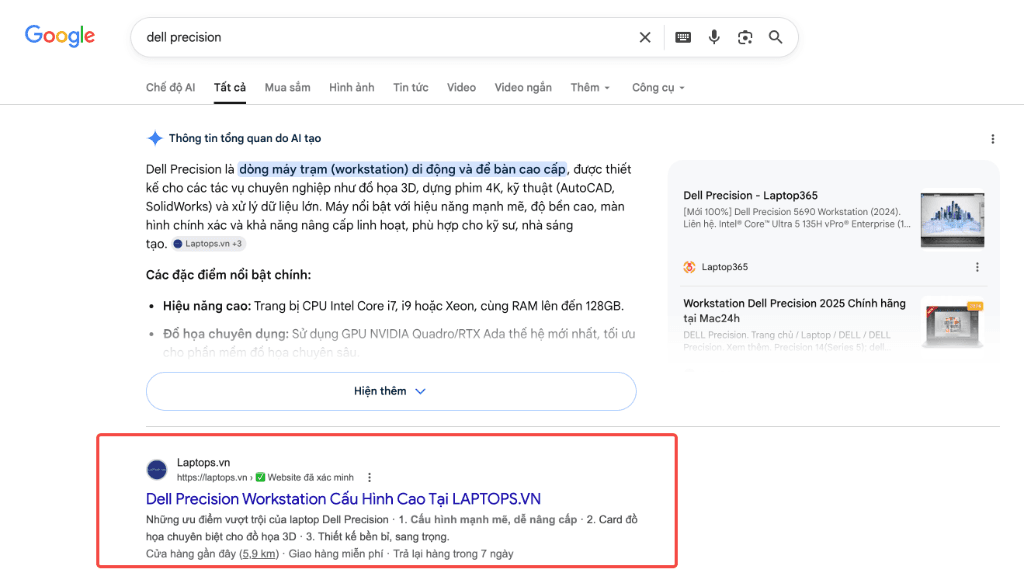Image resolution: width=1024 pixels, height=577 pixels.
Task: Click the magnifying glass search icon
Action: (775, 37)
